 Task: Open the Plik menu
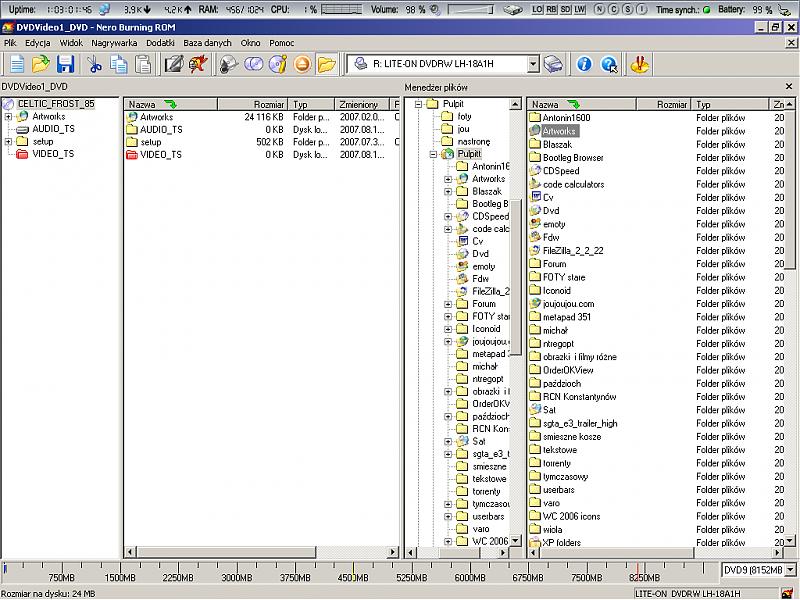coord(10,43)
